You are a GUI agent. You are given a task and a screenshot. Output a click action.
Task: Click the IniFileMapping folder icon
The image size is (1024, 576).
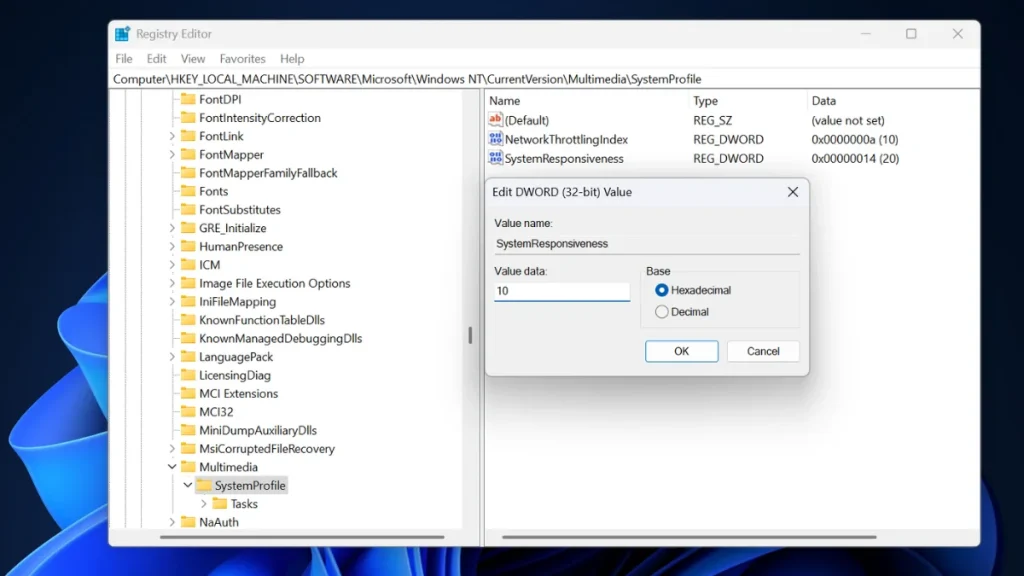coord(188,301)
